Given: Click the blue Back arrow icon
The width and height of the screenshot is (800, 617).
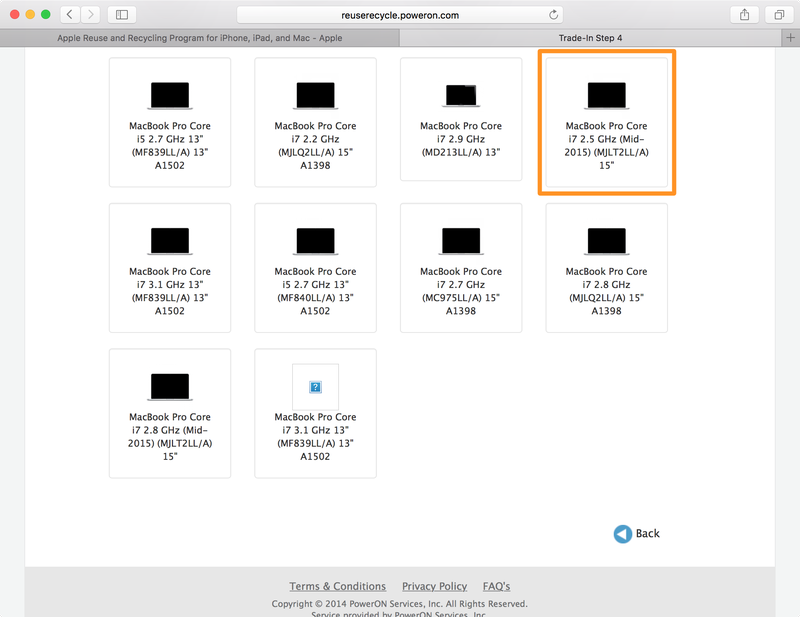Looking at the screenshot, I should tap(622, 534).
